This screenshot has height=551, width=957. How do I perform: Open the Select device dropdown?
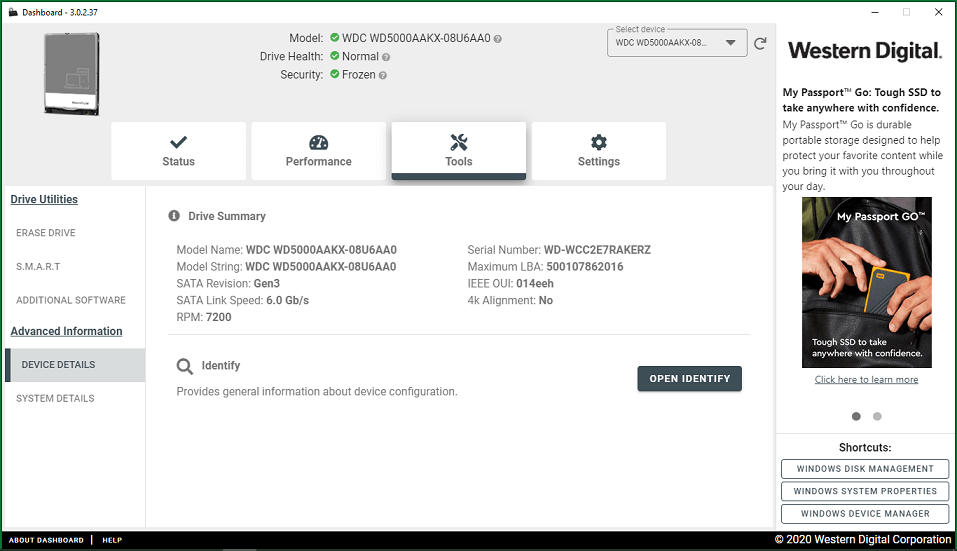point(677,43)
